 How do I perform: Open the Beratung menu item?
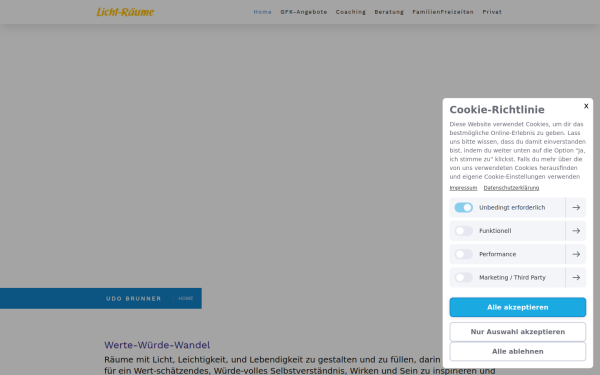tap(389, 12)
